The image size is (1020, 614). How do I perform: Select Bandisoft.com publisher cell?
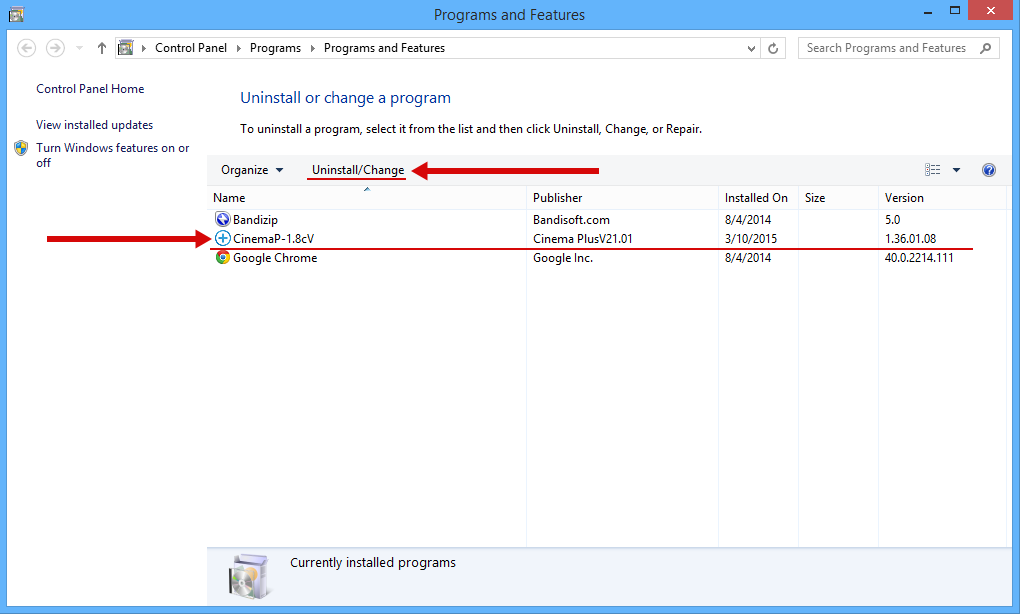coord(571,220)
